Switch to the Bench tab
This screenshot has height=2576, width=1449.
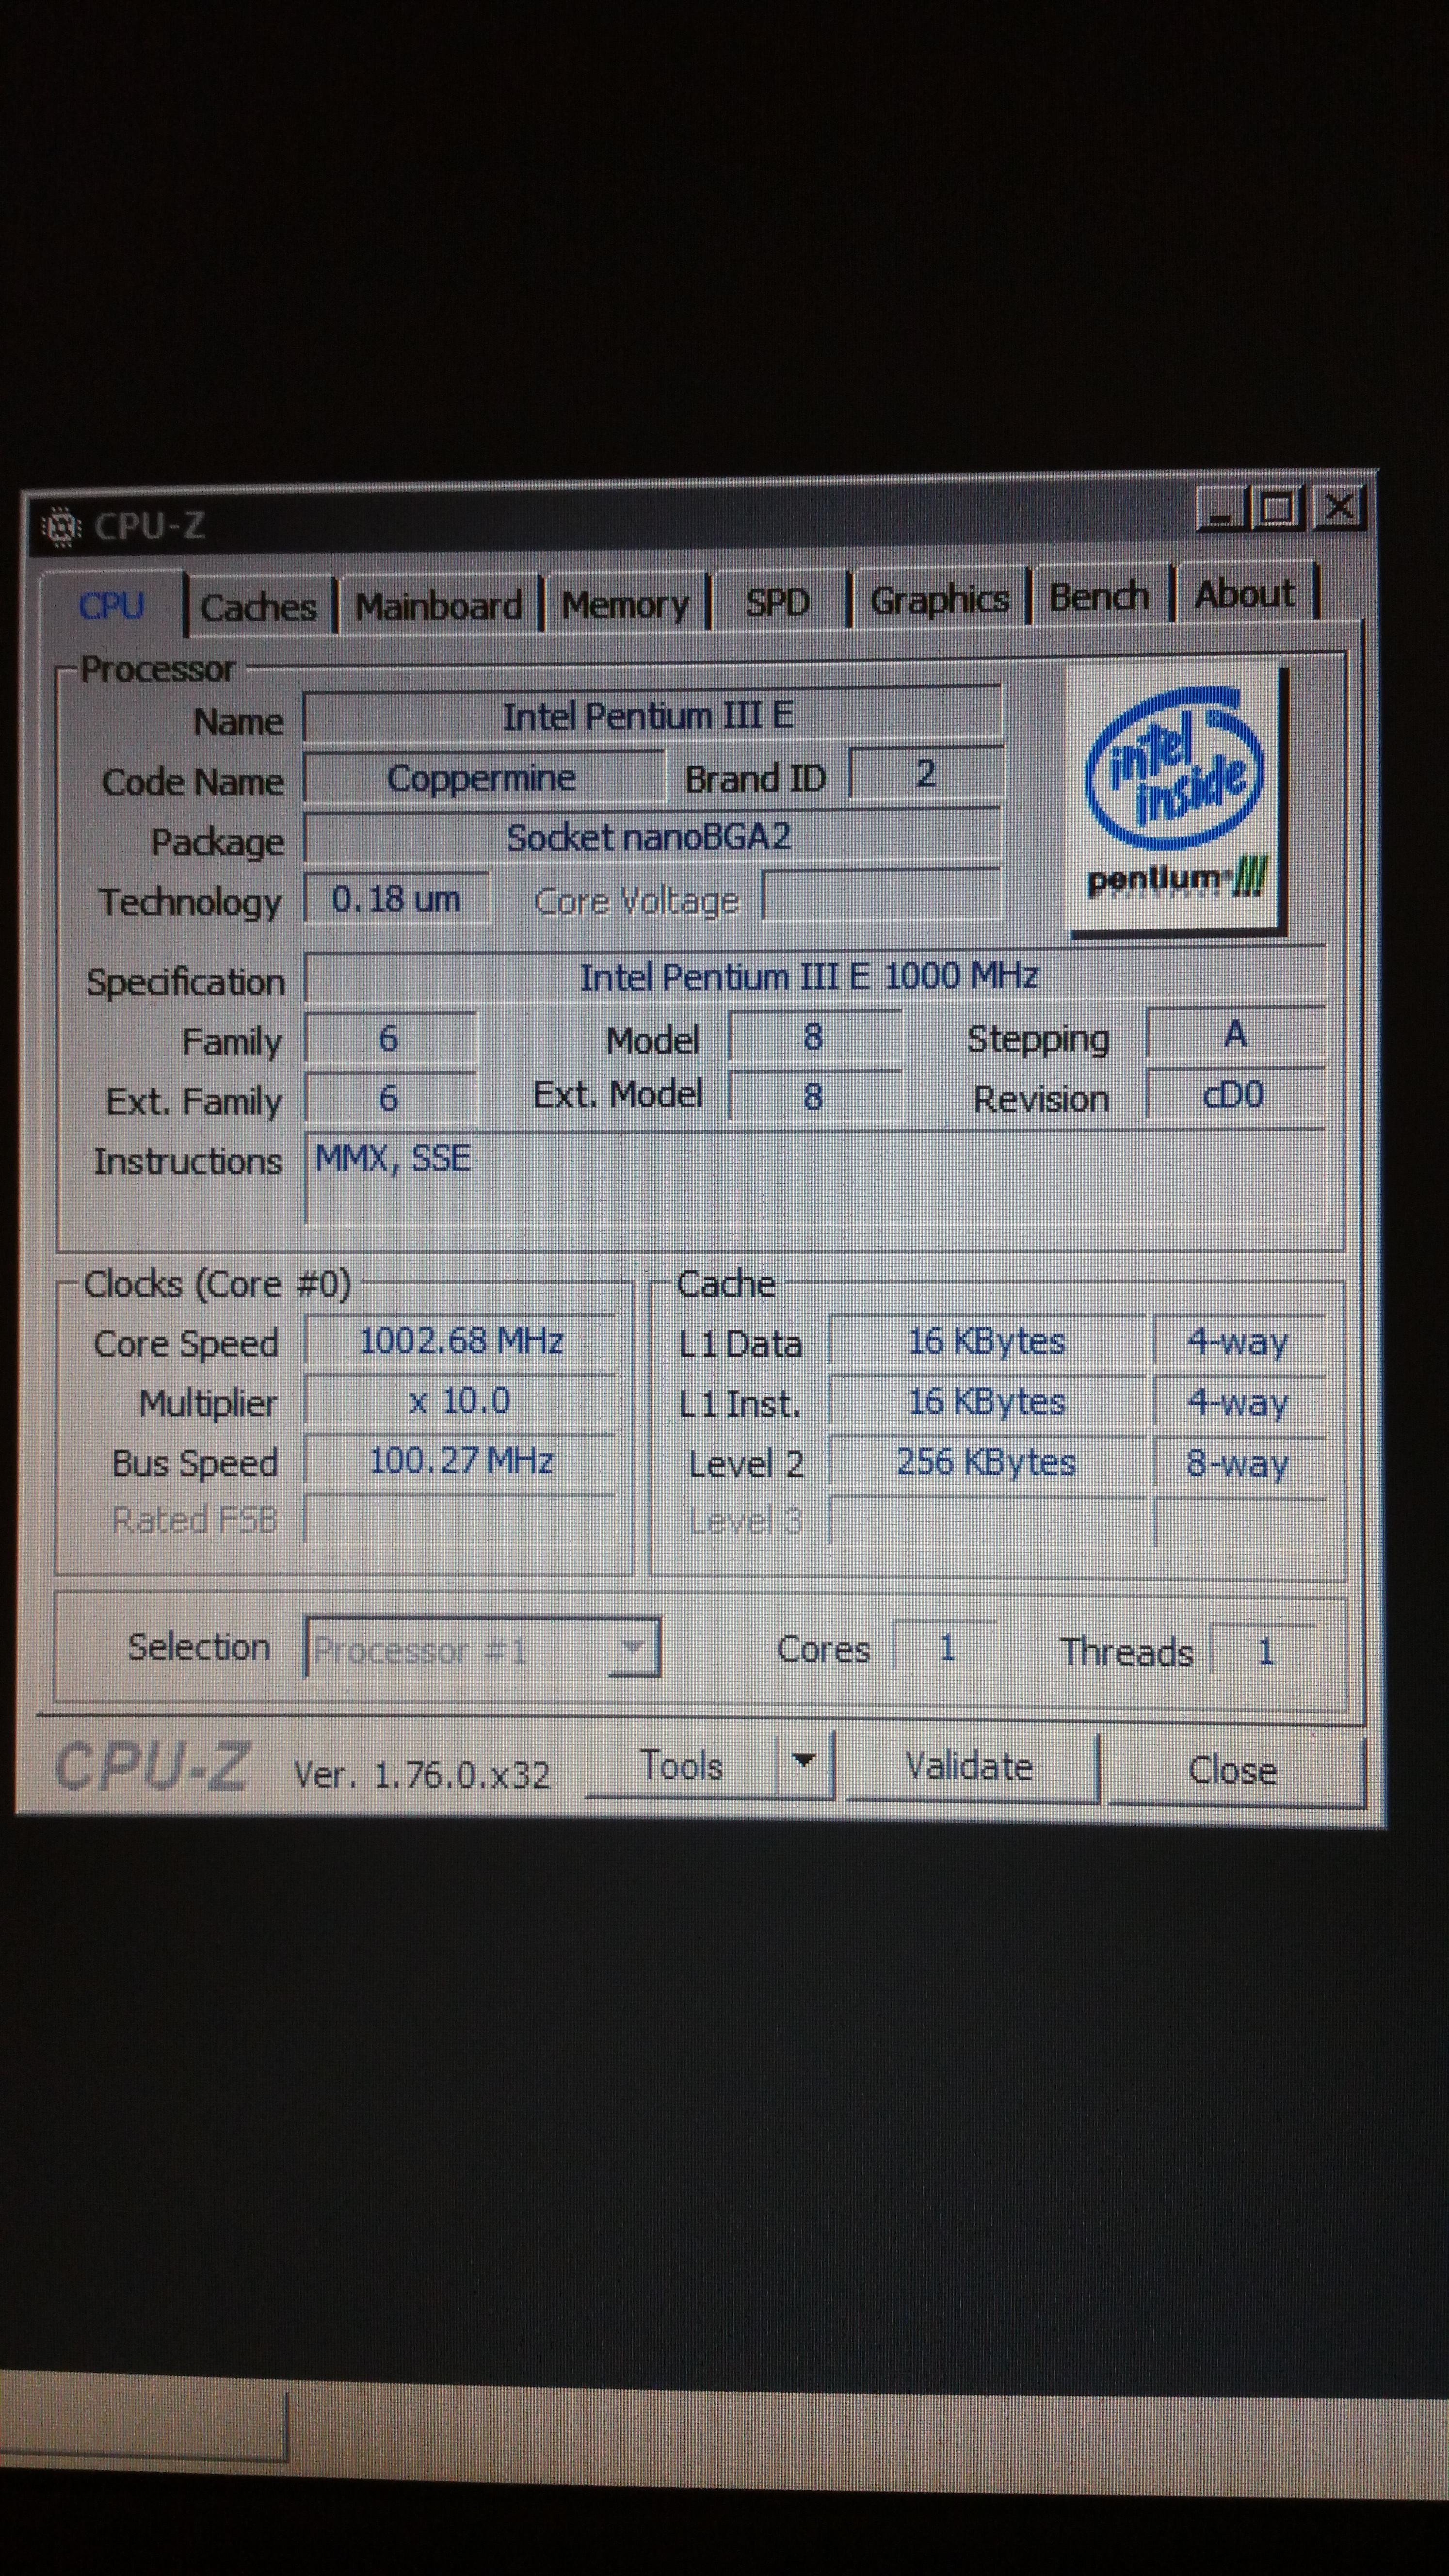tap(1099, 597)
